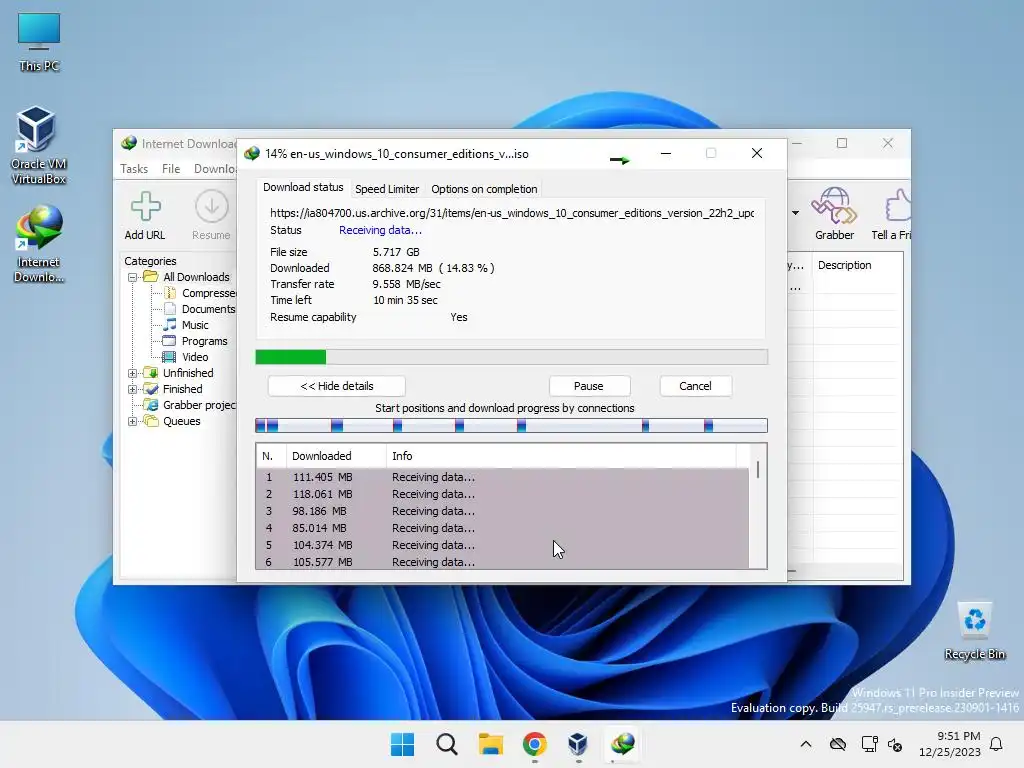Select connection row 3 with 98.186 MB

click(502, 511)
